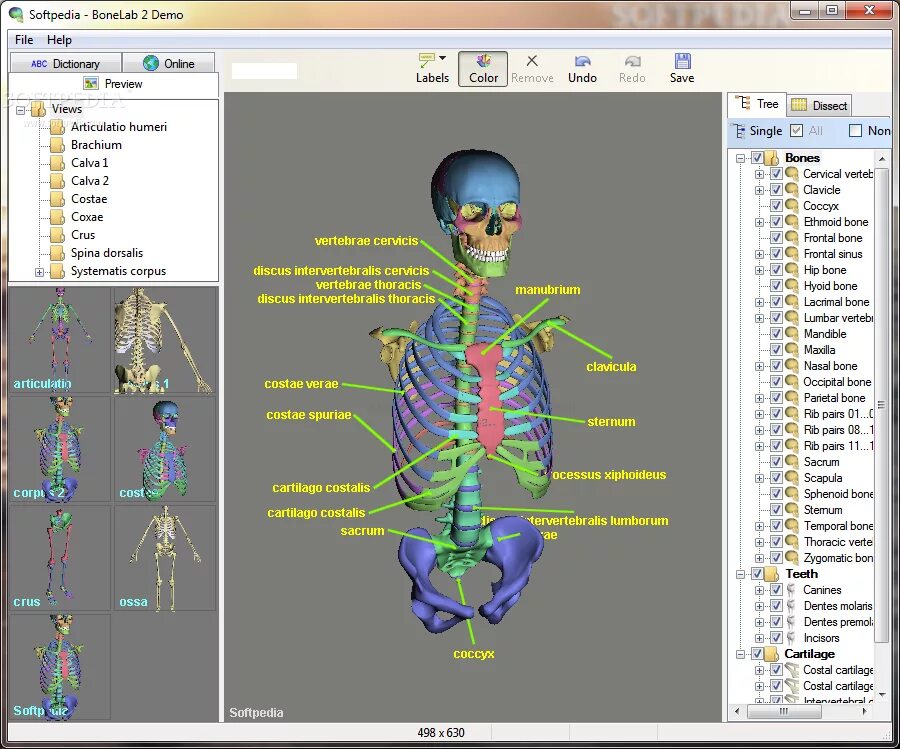Collapse the Teeth category
This screenshot has width=900, height=749.
(740, 574)
